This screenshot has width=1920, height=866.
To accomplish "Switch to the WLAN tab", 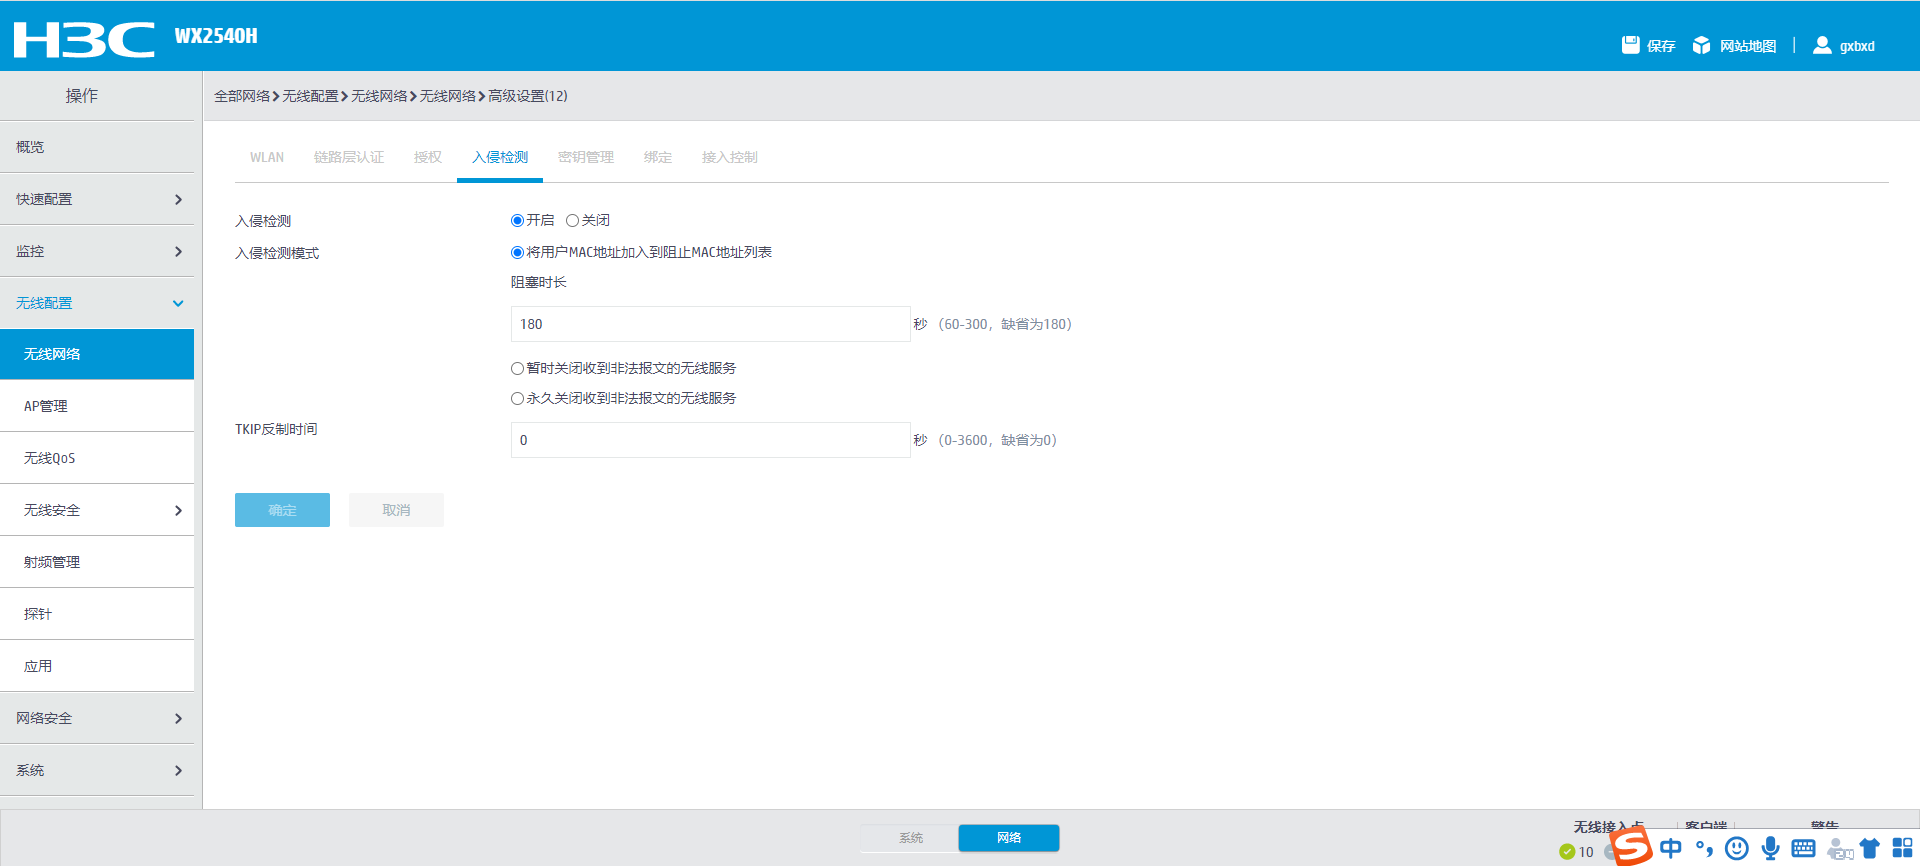I will [267, 157].
